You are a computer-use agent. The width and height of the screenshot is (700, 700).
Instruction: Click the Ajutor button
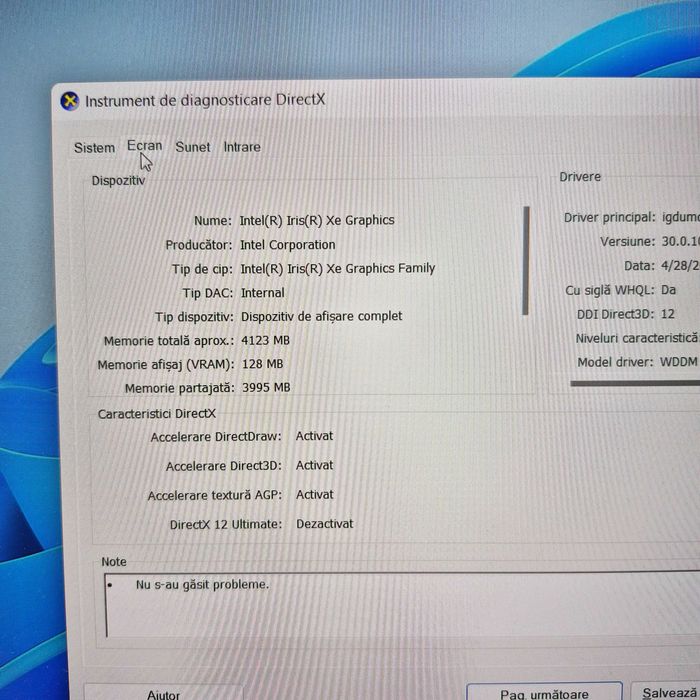point(163,693)
